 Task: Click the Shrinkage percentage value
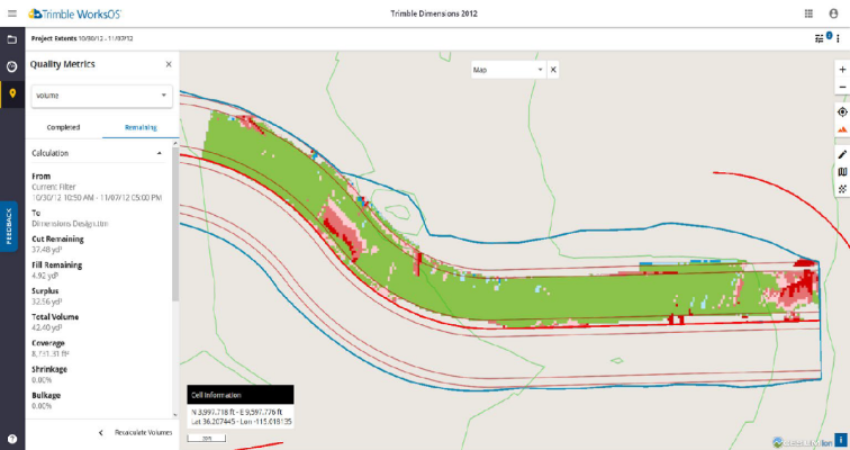42,380
